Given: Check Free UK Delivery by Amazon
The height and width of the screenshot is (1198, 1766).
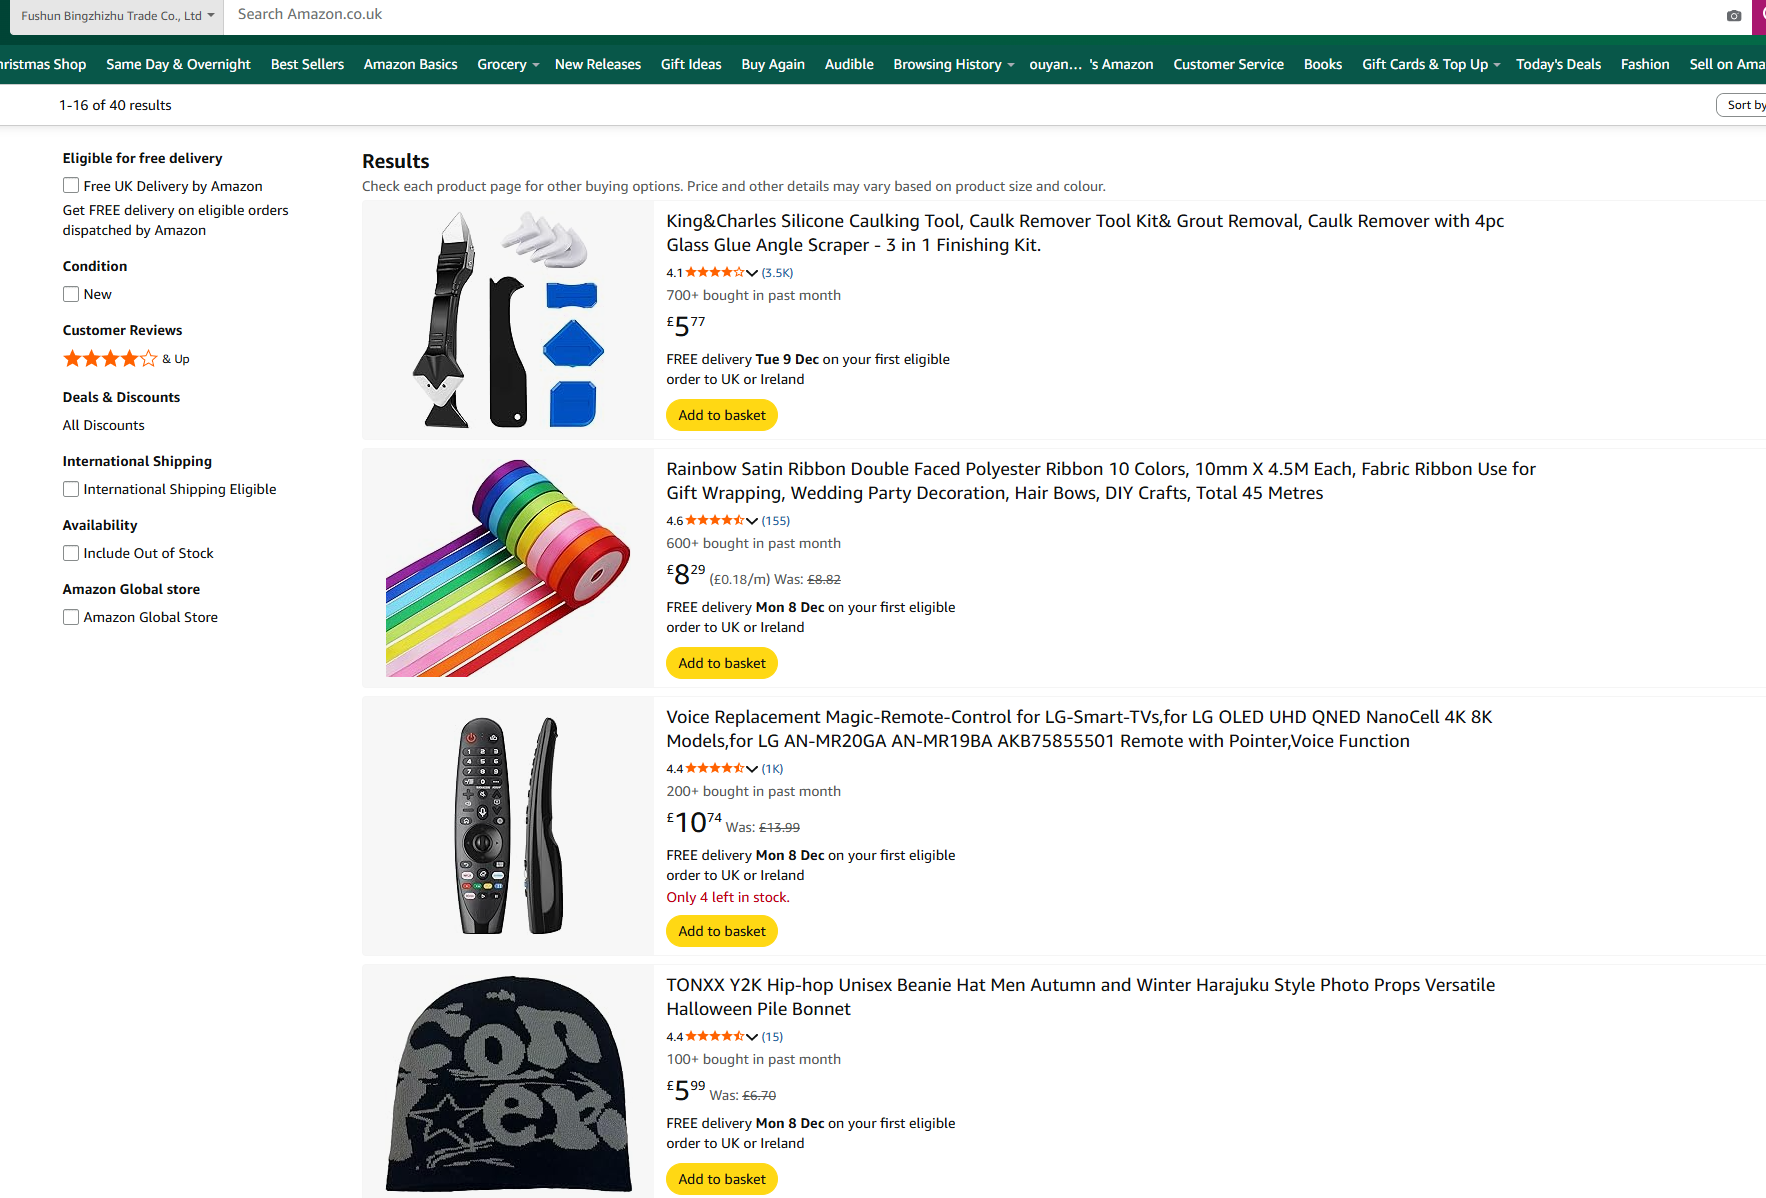Looking at the screenshot, I should click(71, 186).
